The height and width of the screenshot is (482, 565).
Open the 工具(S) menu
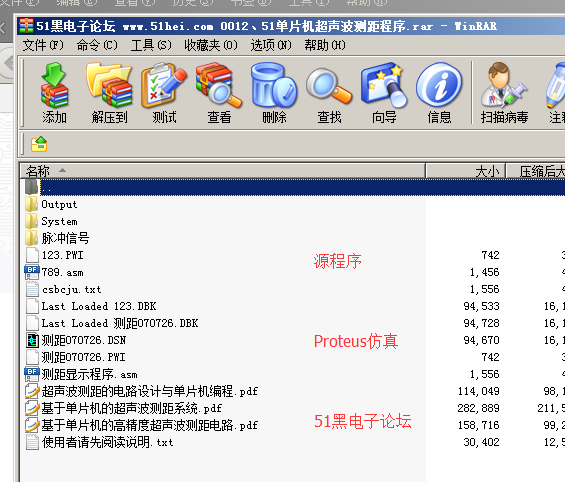[x=151, y=45]
